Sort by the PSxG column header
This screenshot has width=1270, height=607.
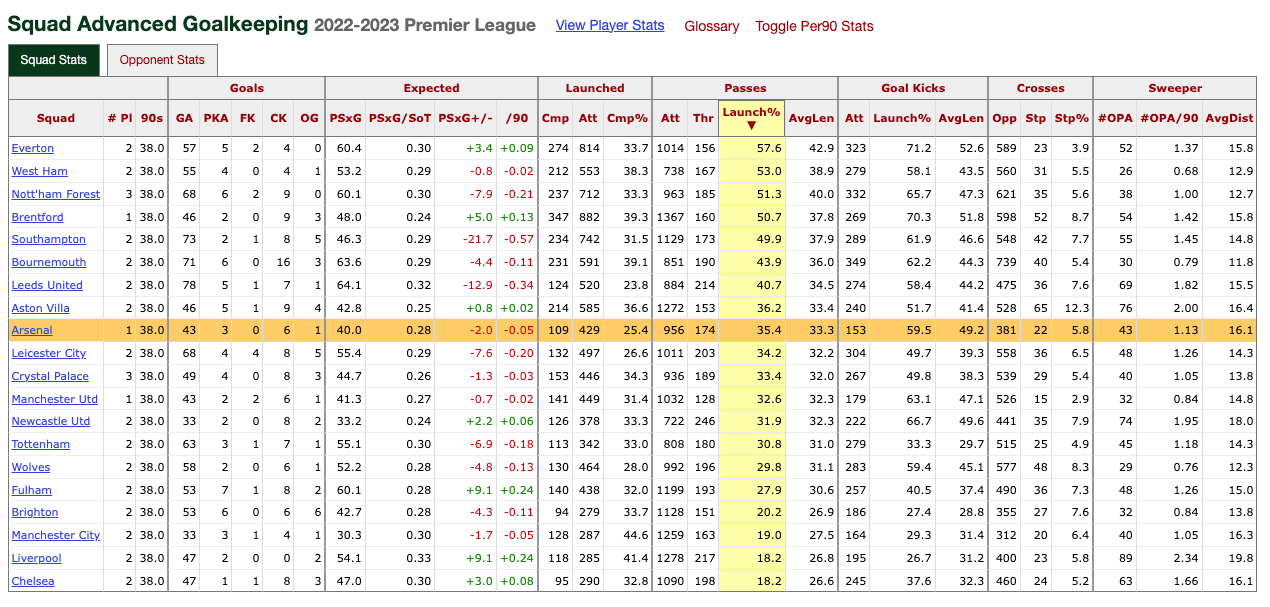(345, 118)
